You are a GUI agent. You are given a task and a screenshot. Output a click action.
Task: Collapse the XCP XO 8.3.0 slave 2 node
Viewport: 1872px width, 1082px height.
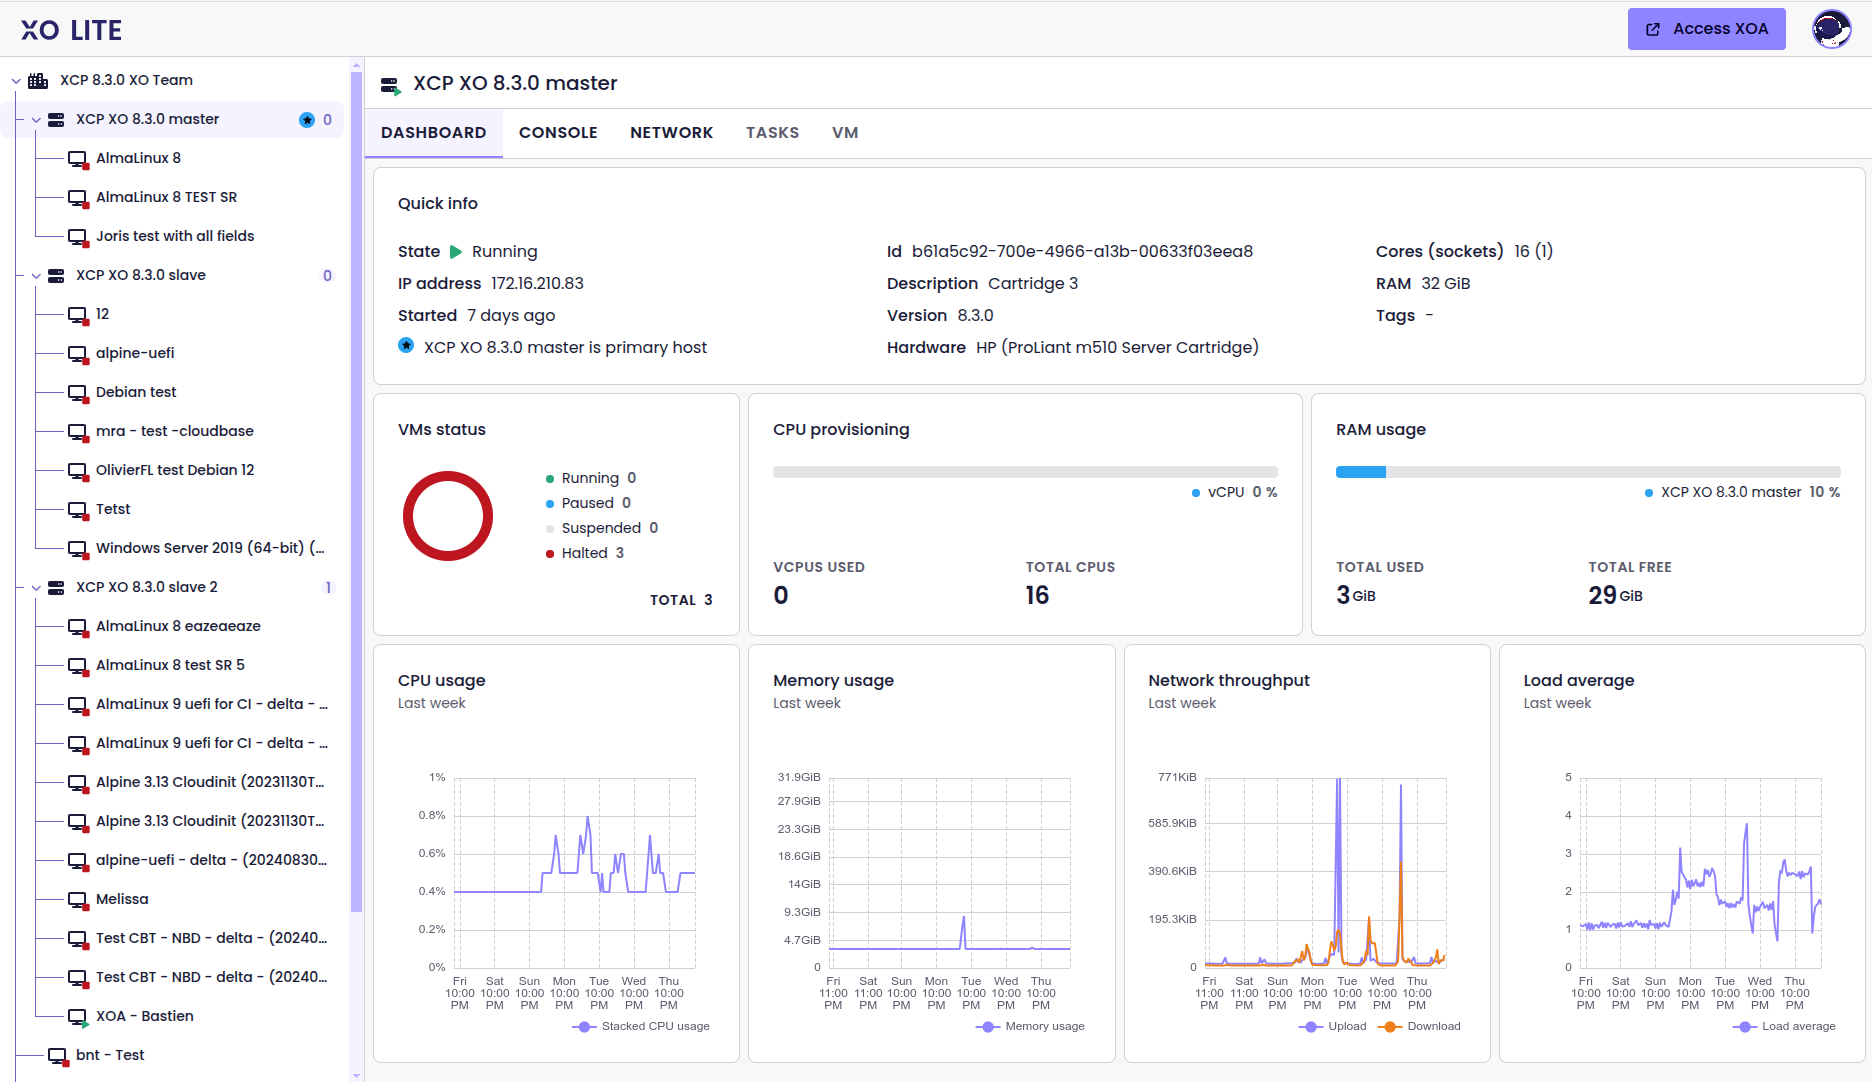(36, 587)
